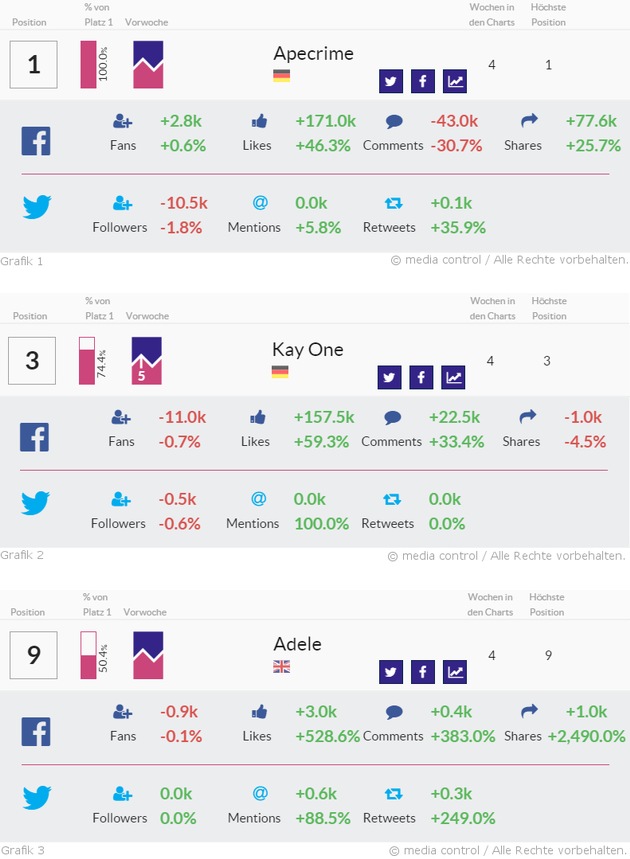Select the Adele artist name
Viewport: 630px width, 859px height.
coord(297,644)
